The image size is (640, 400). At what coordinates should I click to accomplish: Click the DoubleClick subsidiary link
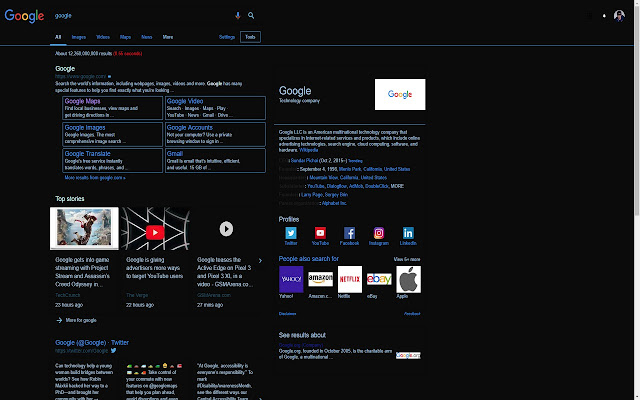pyautogui.click(x=377, y=186)
